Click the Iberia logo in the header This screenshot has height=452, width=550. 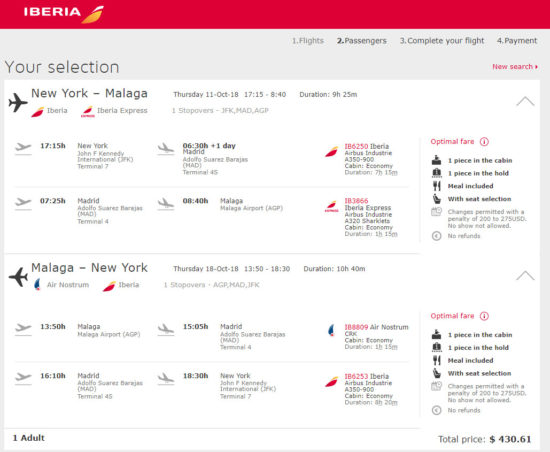pyautogui.click(x=63, y=13)
